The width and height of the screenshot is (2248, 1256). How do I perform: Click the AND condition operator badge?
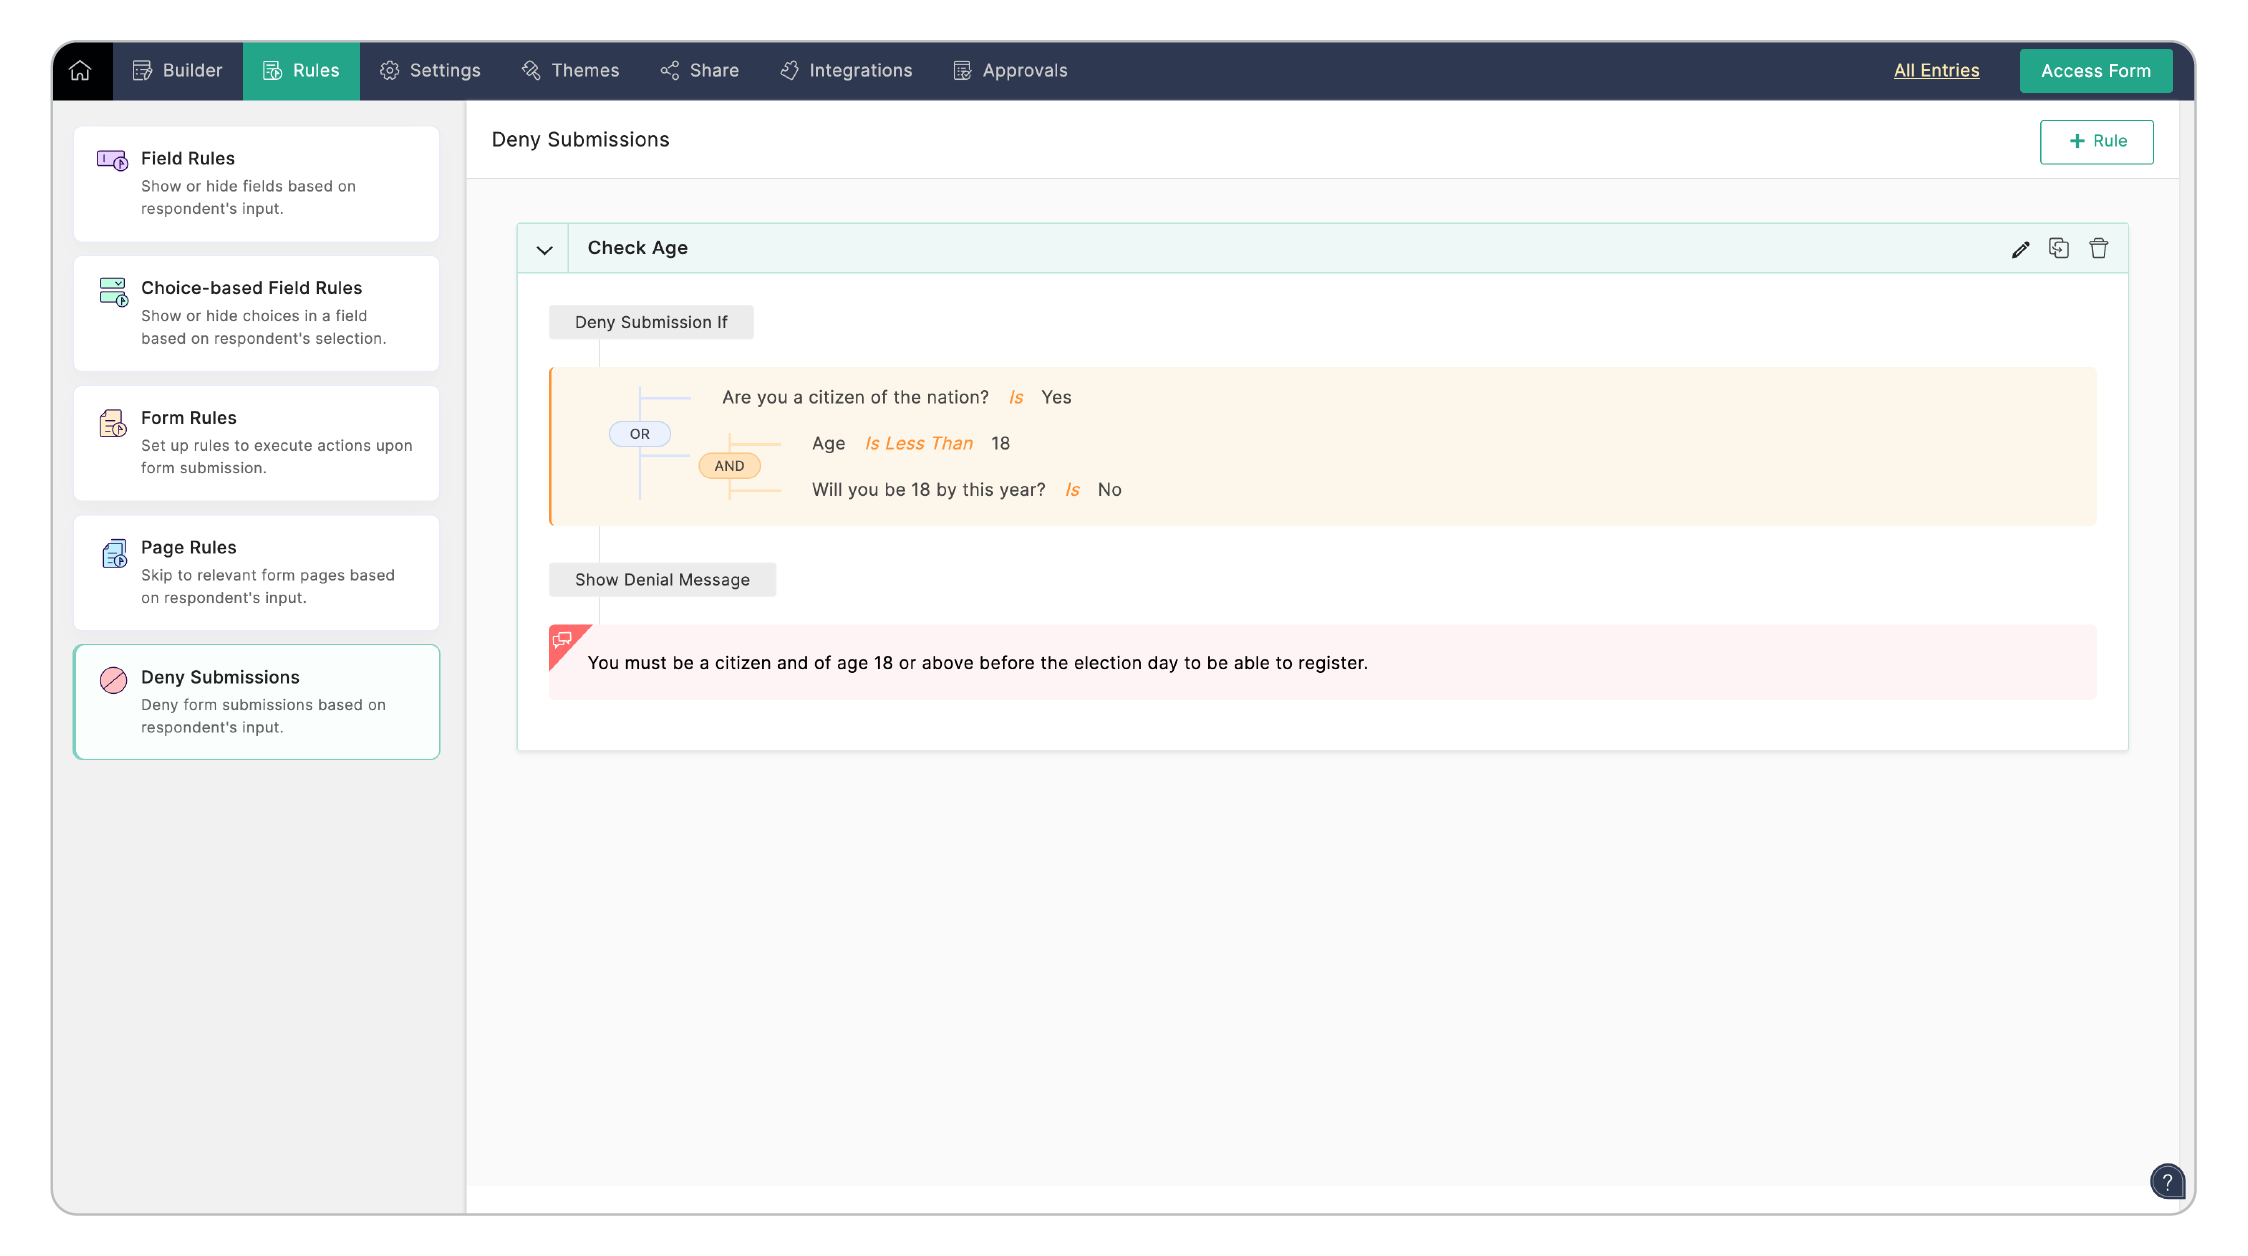click(729, 466)
